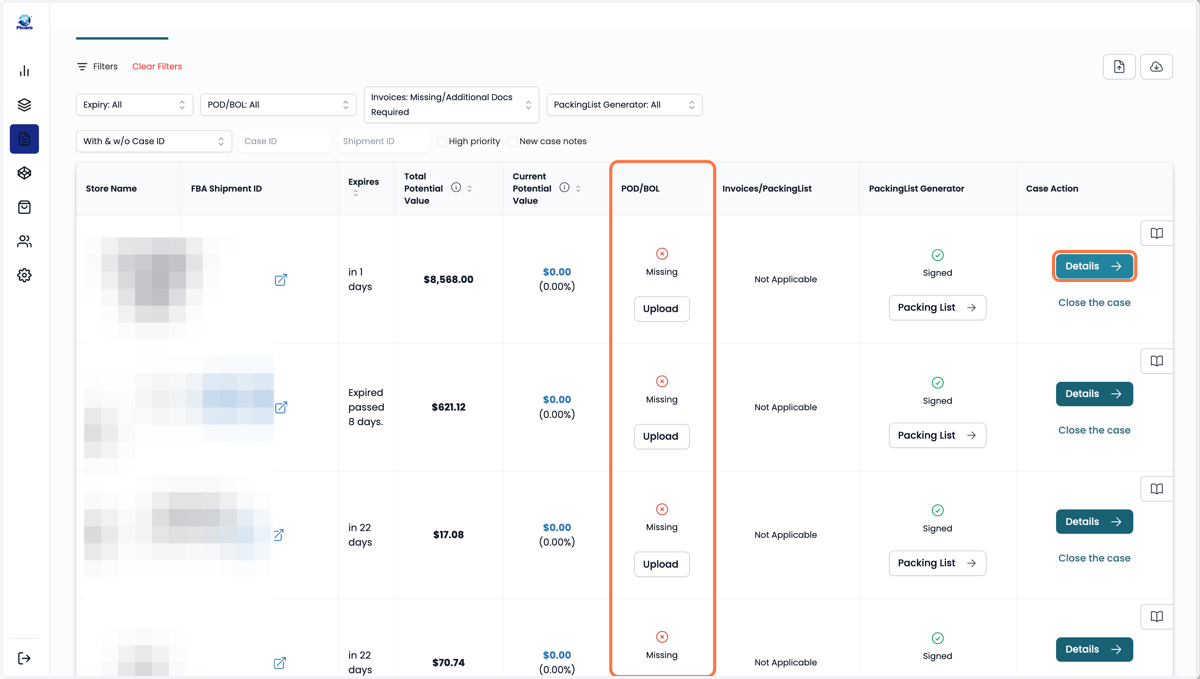Select the highlighted document sidebar icon

[24, 139]
